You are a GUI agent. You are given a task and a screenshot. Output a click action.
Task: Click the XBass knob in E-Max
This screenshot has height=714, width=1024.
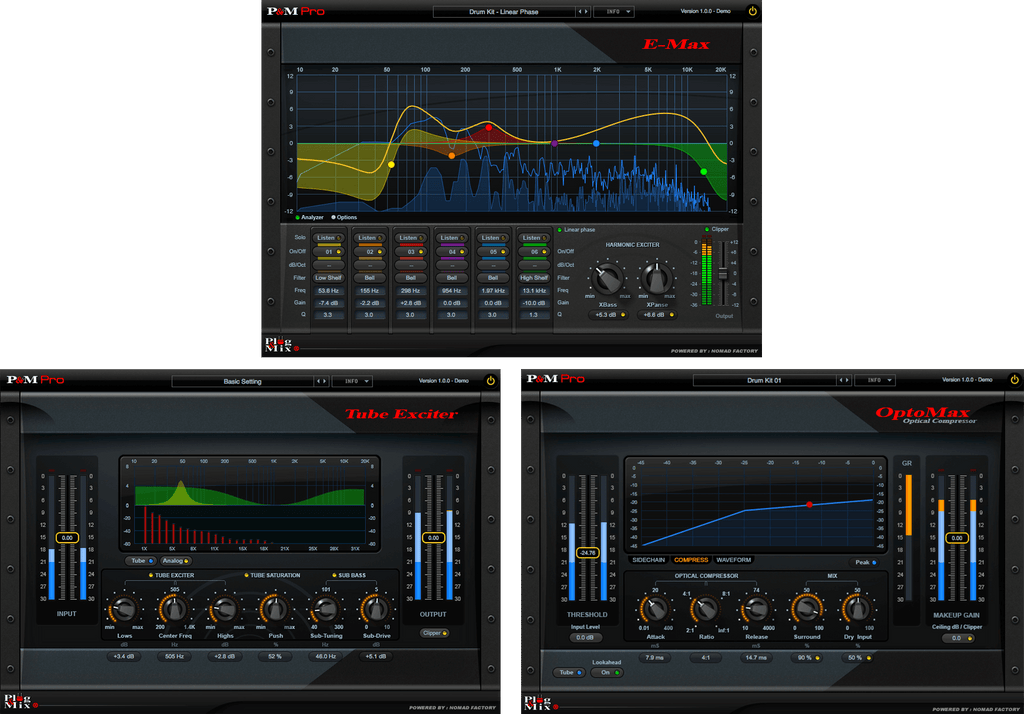pos(607,279)
